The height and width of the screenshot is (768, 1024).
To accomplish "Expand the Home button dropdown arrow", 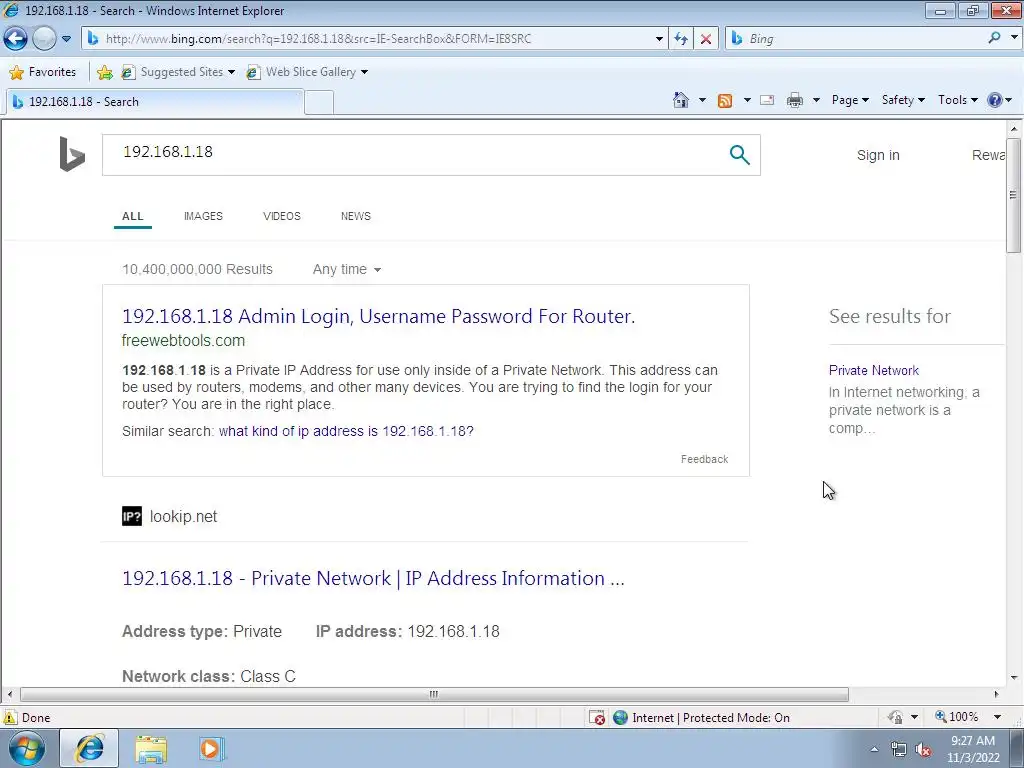I will (x=702, y=100).
